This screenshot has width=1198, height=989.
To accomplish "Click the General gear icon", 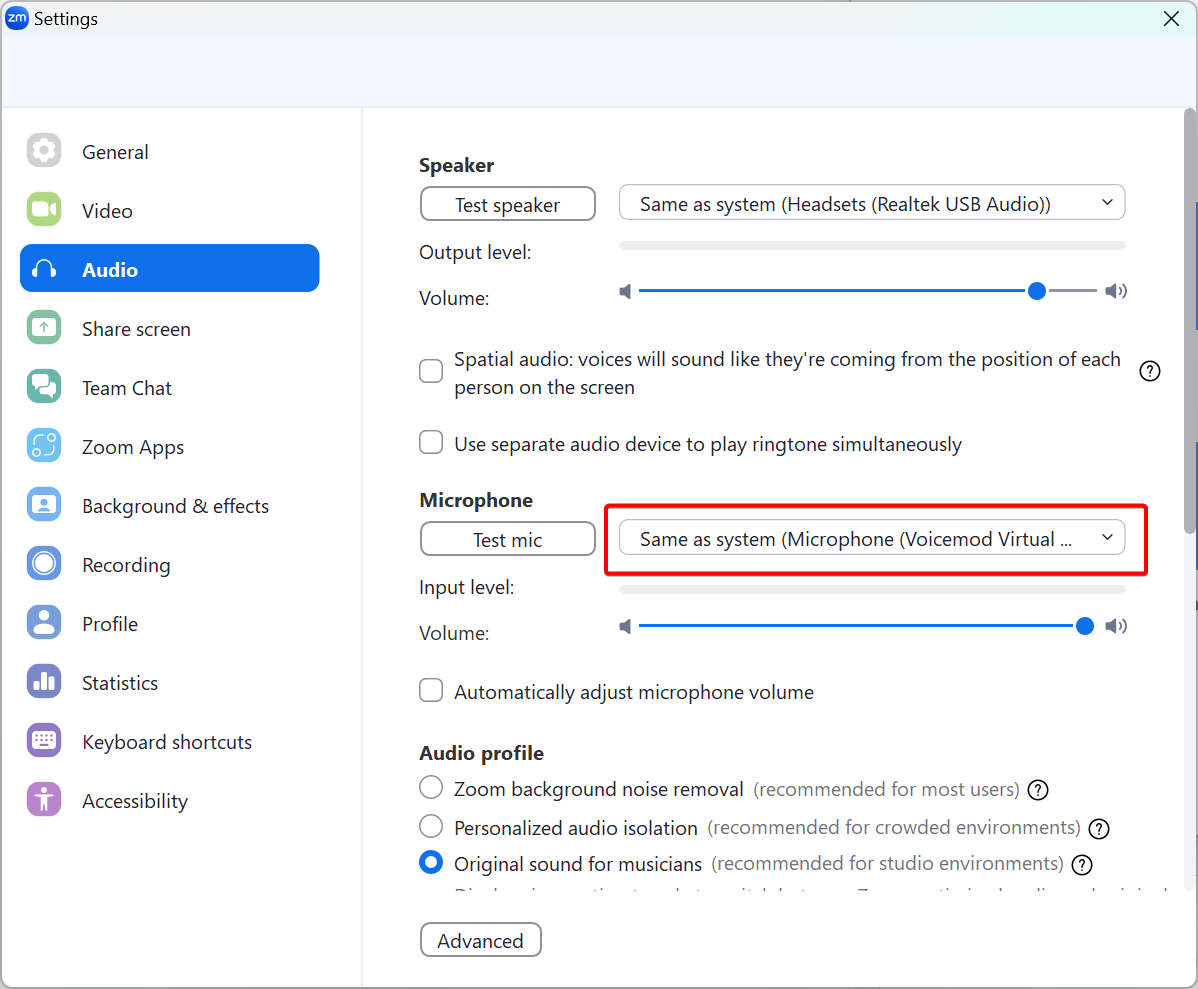I will tap(44, 151).
